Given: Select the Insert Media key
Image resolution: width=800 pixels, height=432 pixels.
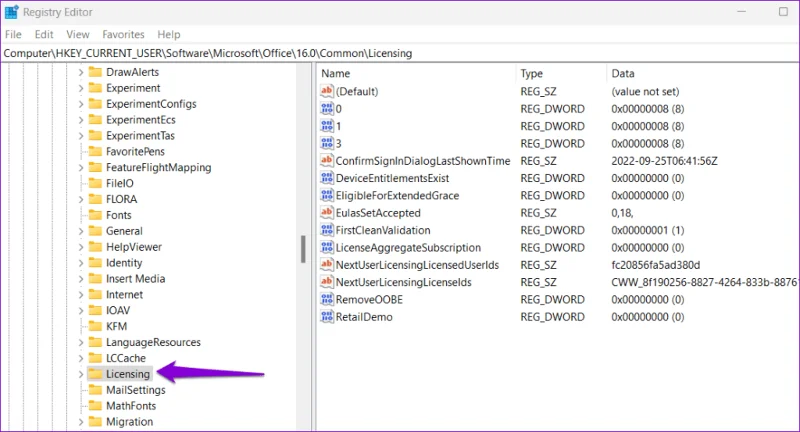Looking at the screenshot, I should [135, 278].
